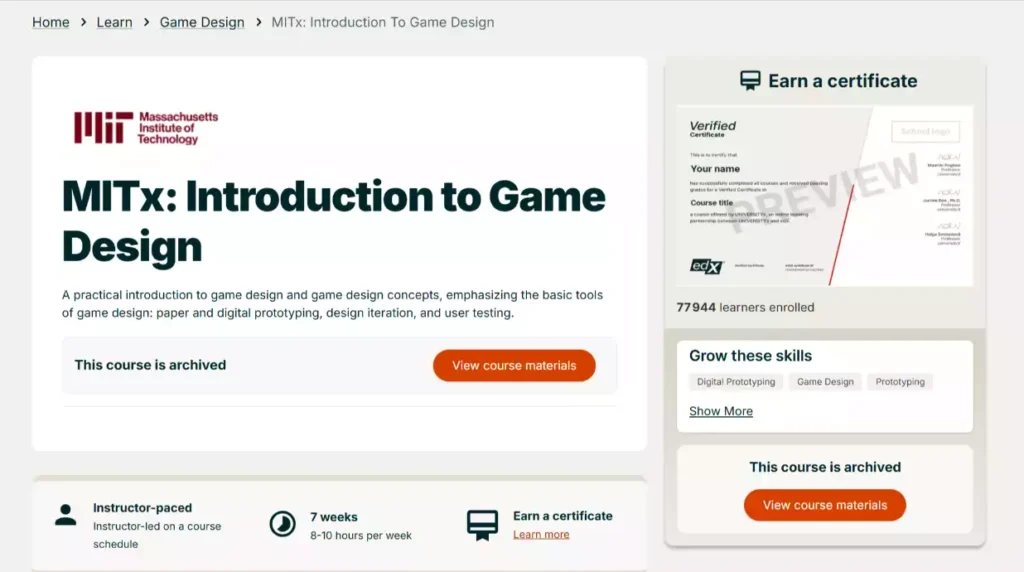
Task: Click the course title MITx: Introduction to Game Design
Action: pyautogui.click(x=334, y=221)
